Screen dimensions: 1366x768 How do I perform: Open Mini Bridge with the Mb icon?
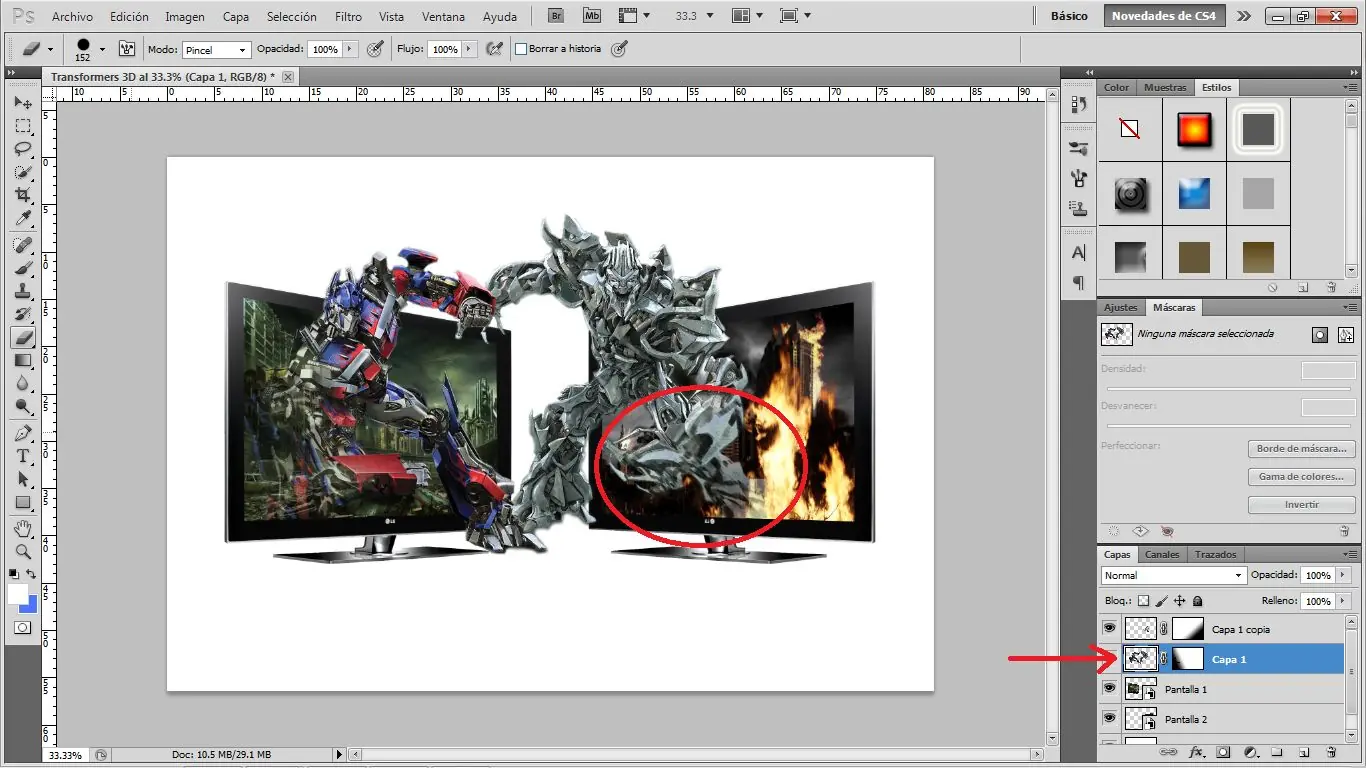click(592, 16)
